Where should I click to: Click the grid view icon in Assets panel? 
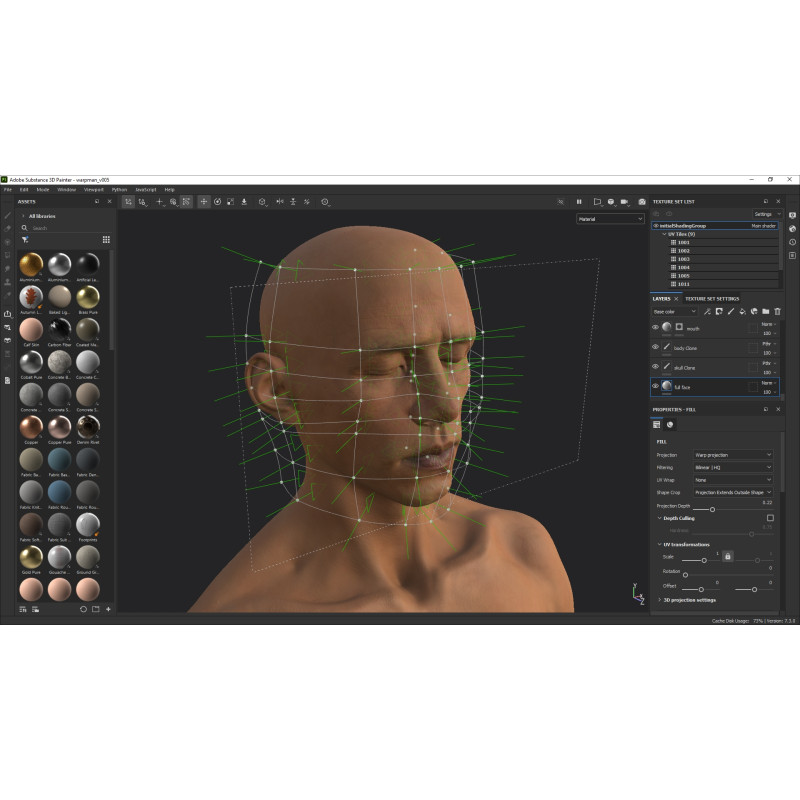pos(106,240)
